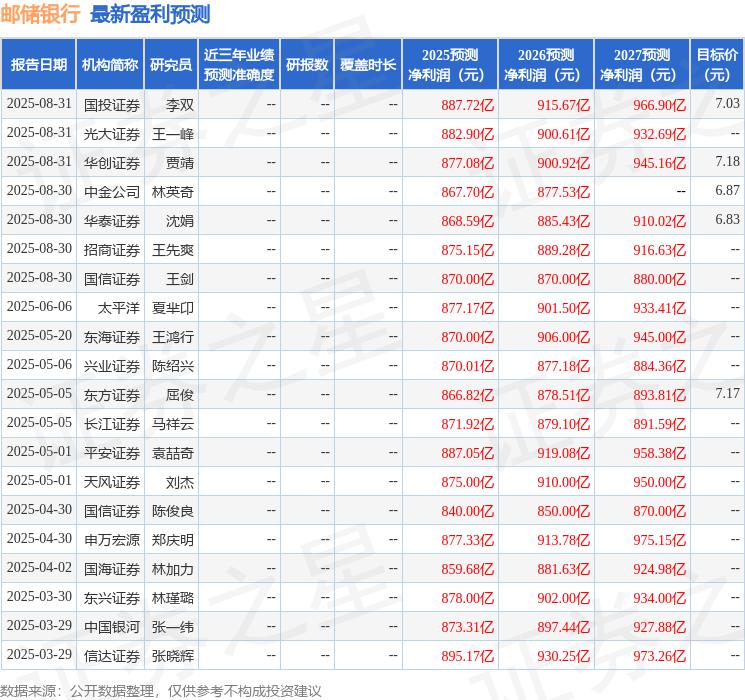Click the 966.90亿 profit value

coord(659,105)
